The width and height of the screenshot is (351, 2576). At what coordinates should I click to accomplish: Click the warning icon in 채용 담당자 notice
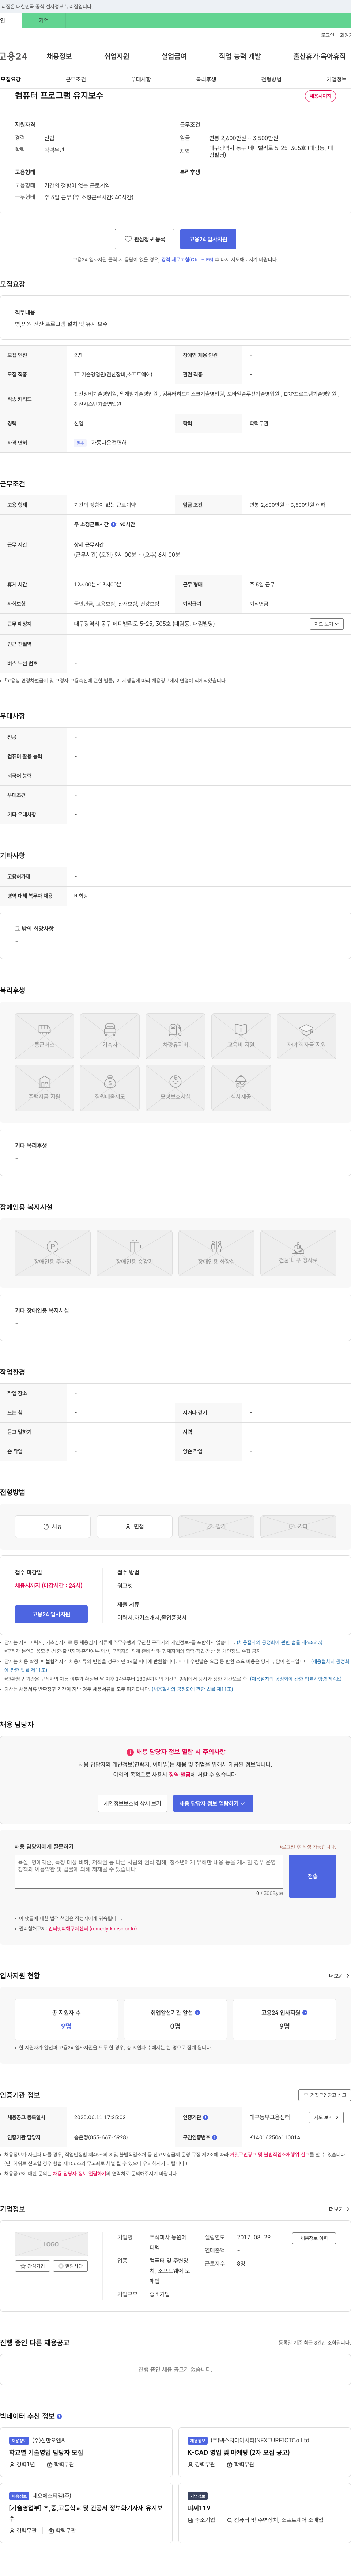click(x=130, y=1752)
